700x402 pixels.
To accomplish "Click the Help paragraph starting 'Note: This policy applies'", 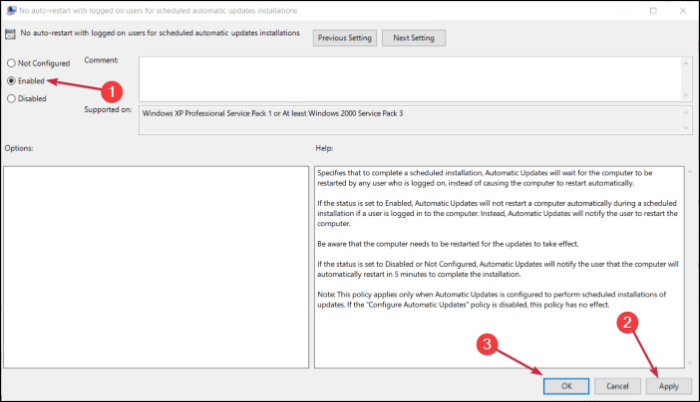I will click(x=492, y=300).
